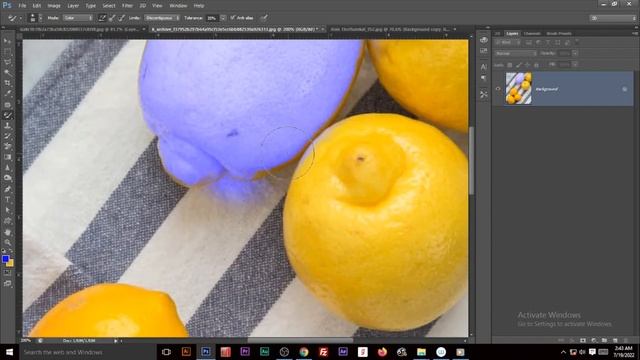Open the layer blend mode dropdown
Viewport: 640px width, 360px height.
click(x=516, y=53)
